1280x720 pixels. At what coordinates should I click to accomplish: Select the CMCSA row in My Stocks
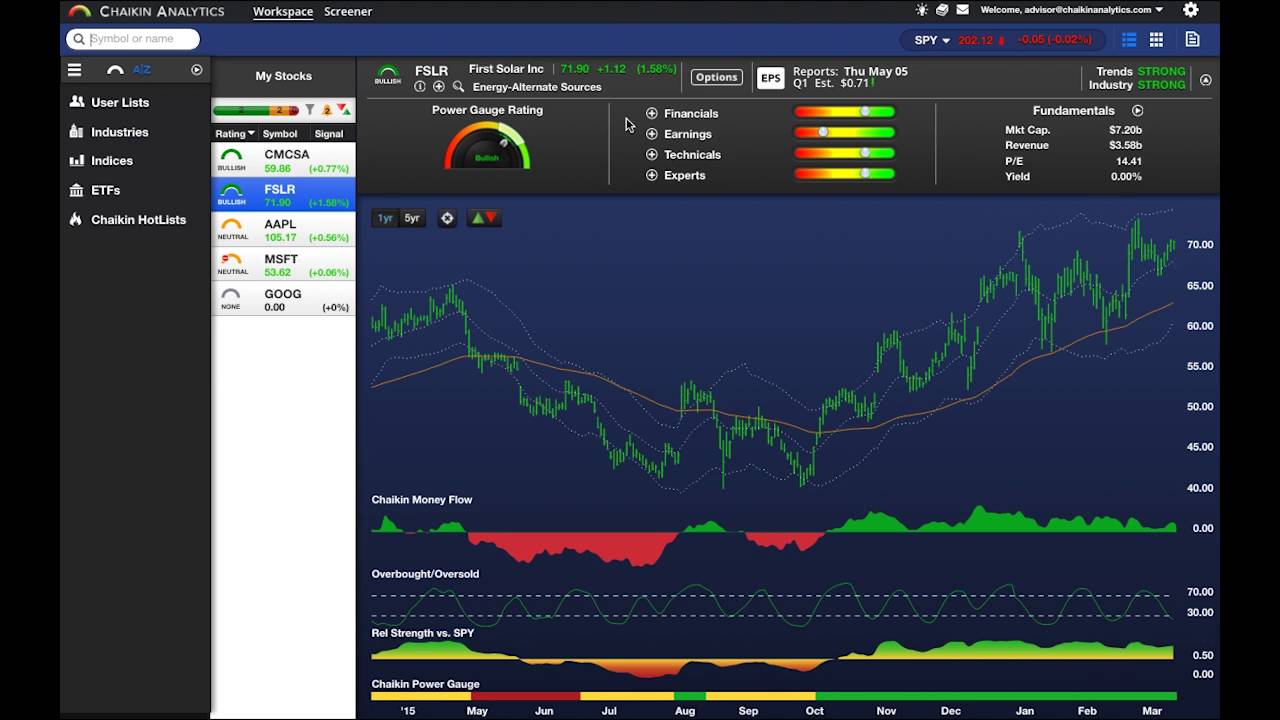coord(283,160)
